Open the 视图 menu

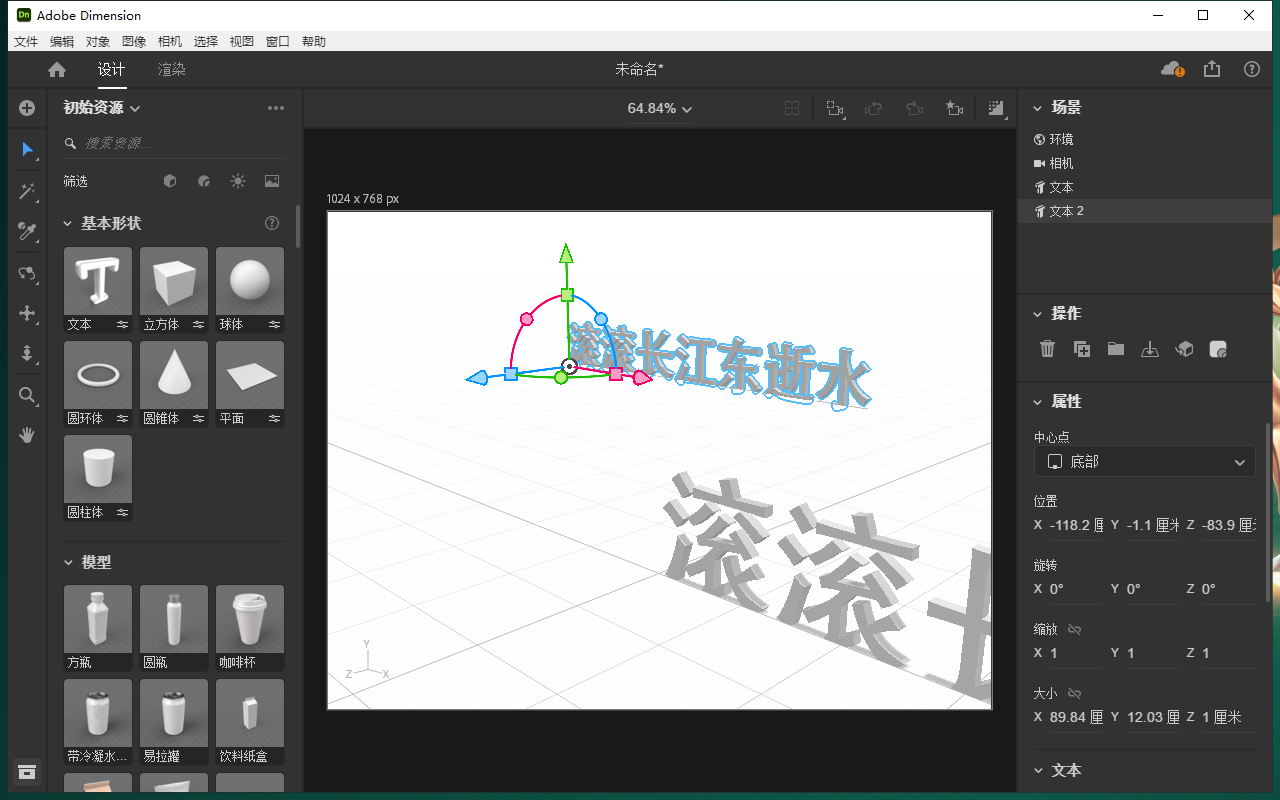click(242, 42)
